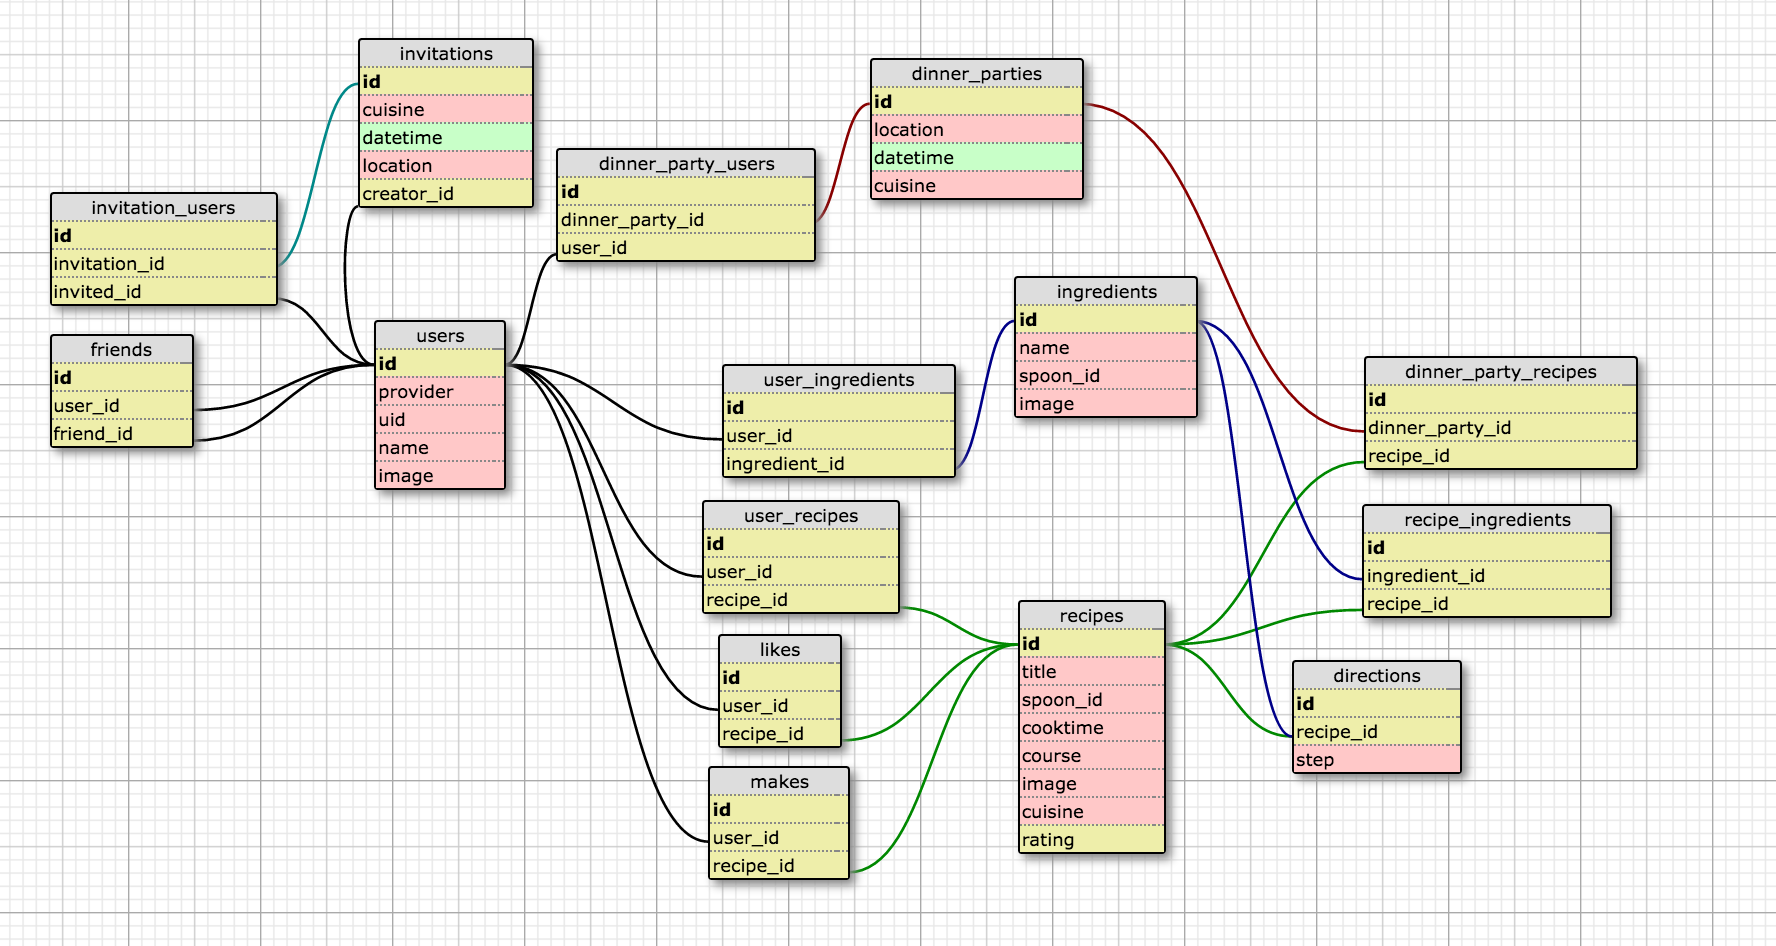
Task: Click the name field in users table
Action: point(440,448)
